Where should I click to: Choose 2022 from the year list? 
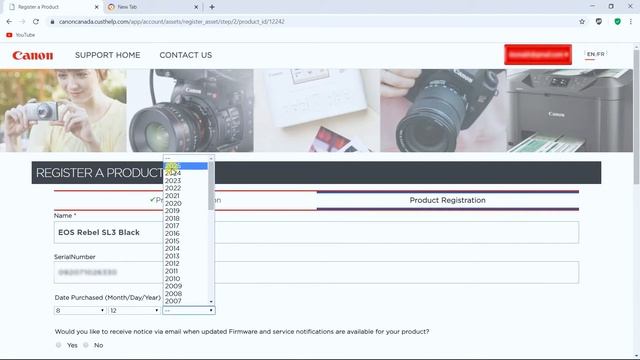click(186, 188)
